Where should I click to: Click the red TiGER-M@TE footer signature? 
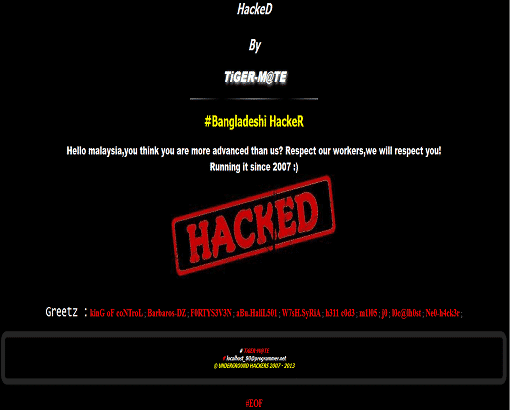256,351
